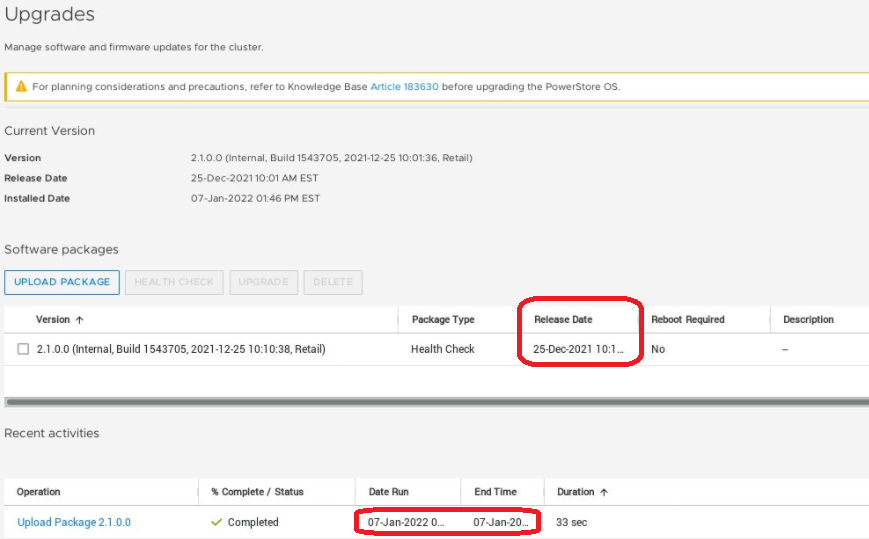Image resolution: width=869 pixels, height=539 pixels.
Task: Open the Upload Package 2.1.0.0 activity link
Action: pyautogui.click(x=74, y=522)
